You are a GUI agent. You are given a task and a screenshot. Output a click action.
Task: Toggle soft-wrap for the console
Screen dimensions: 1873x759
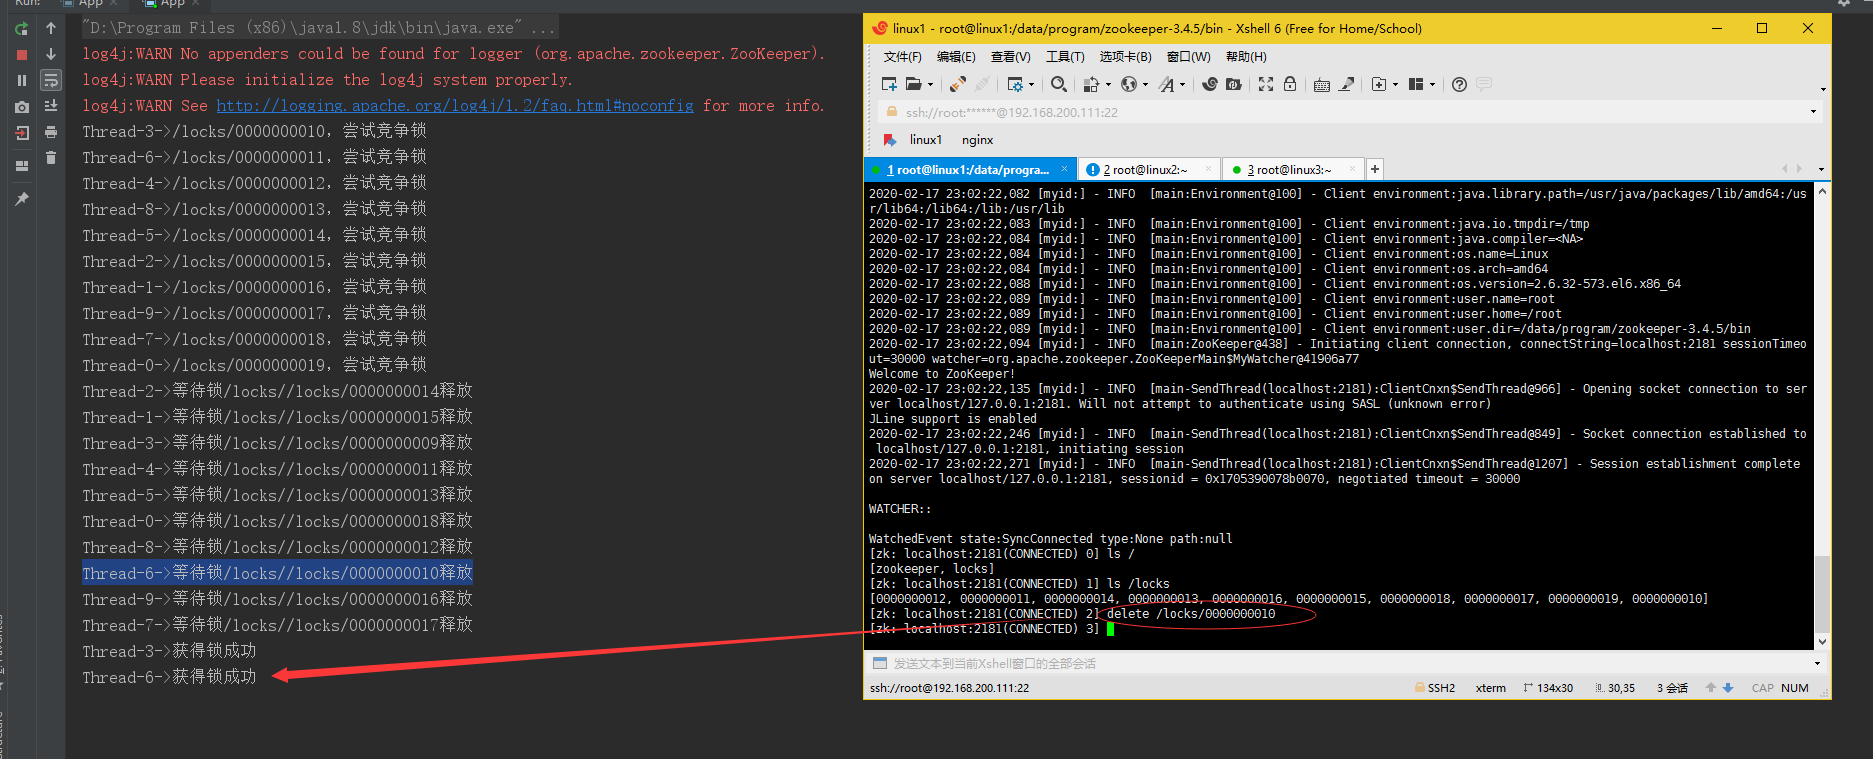[51, 80]
